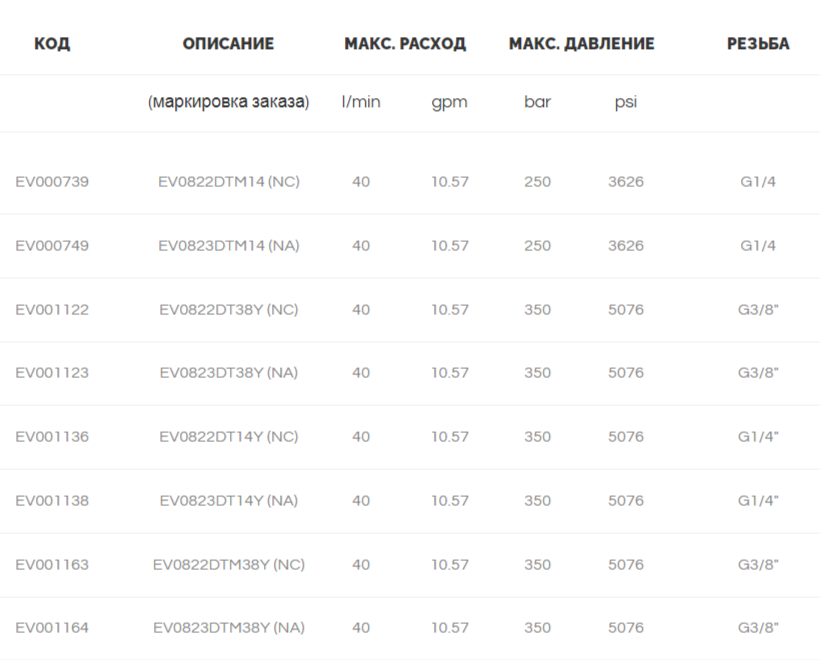Select product code EV001123

point(52,373)
